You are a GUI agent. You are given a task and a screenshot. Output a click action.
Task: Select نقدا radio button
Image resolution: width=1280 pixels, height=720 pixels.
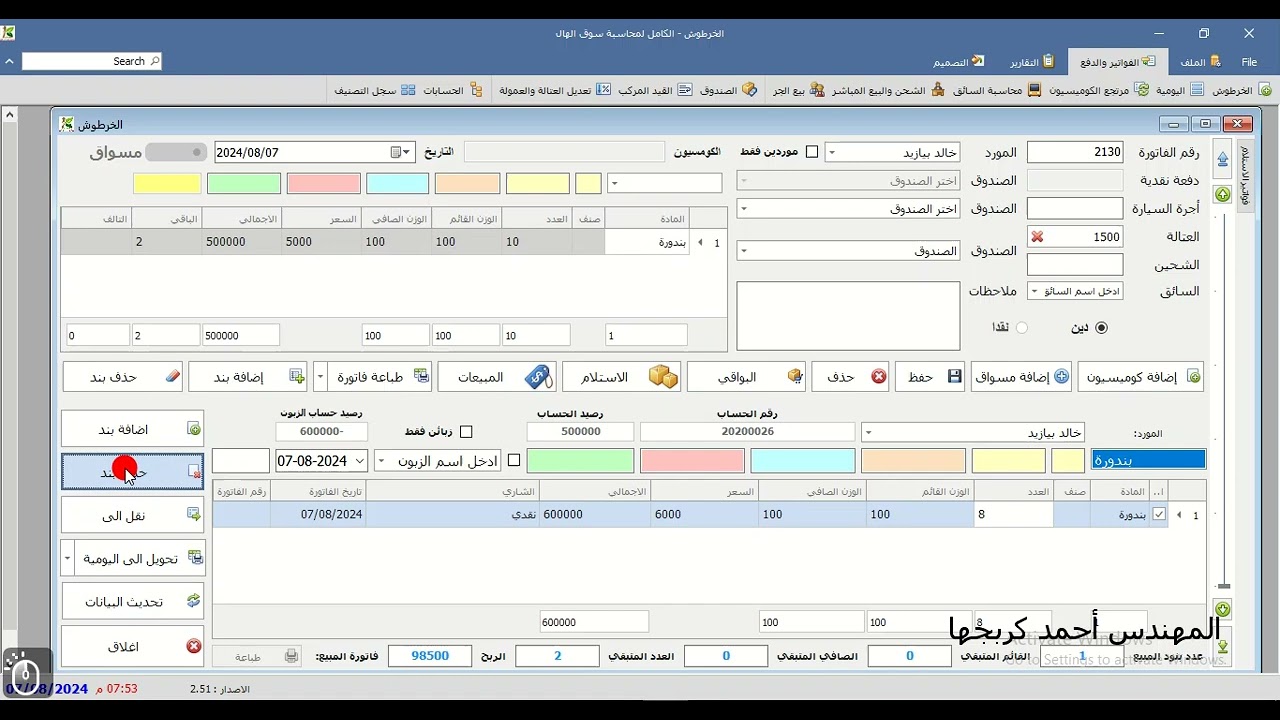point(1021,327)
